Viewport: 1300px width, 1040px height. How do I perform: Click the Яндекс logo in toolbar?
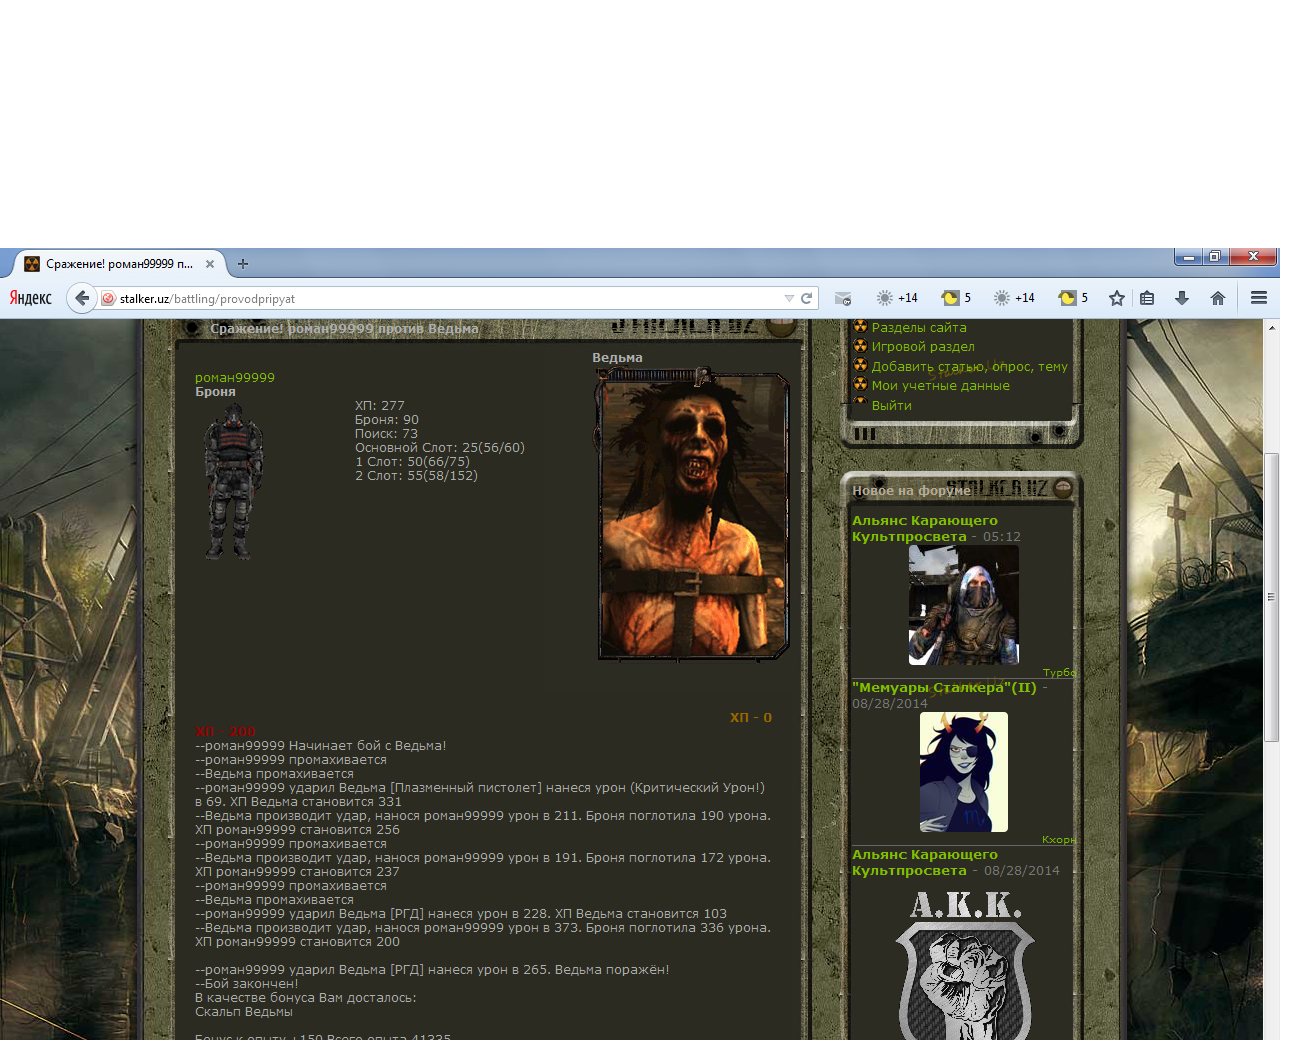31,298
